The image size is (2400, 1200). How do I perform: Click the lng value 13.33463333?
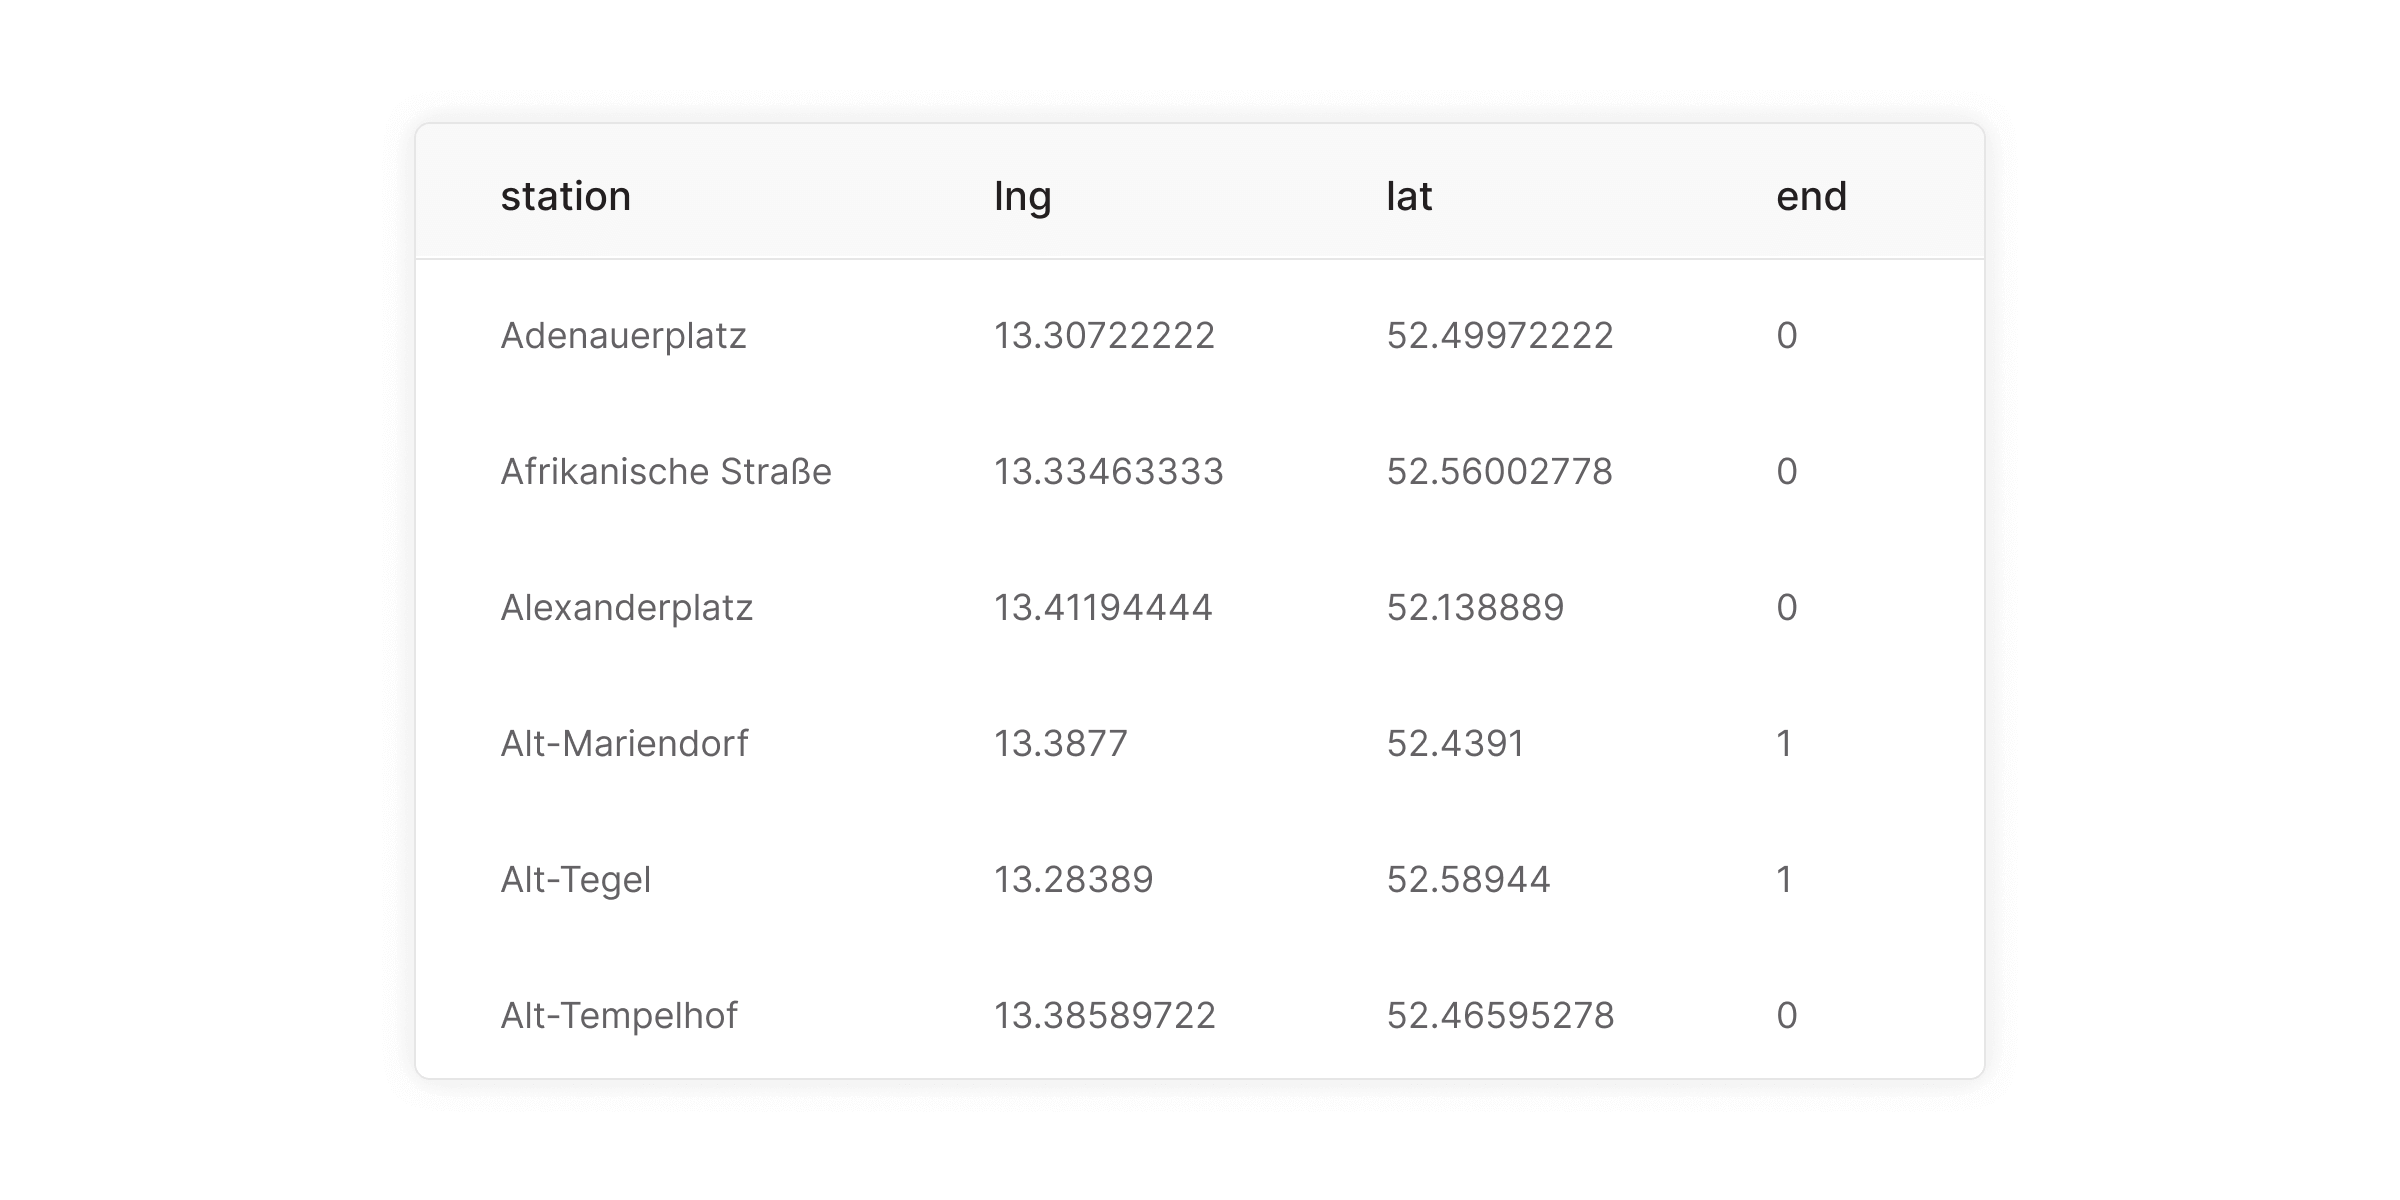tap(1110, 472)
